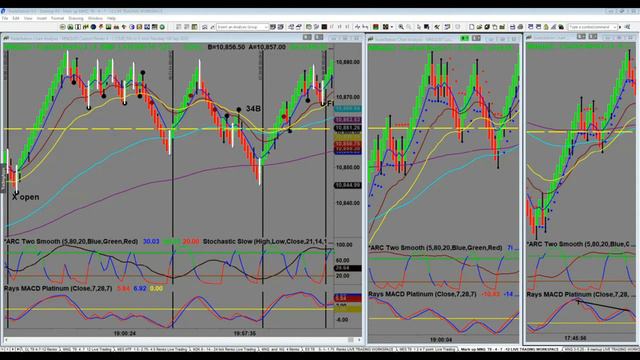
Task: Click the 19:57:35 time axis label
Action: click(x=244, y=333)
